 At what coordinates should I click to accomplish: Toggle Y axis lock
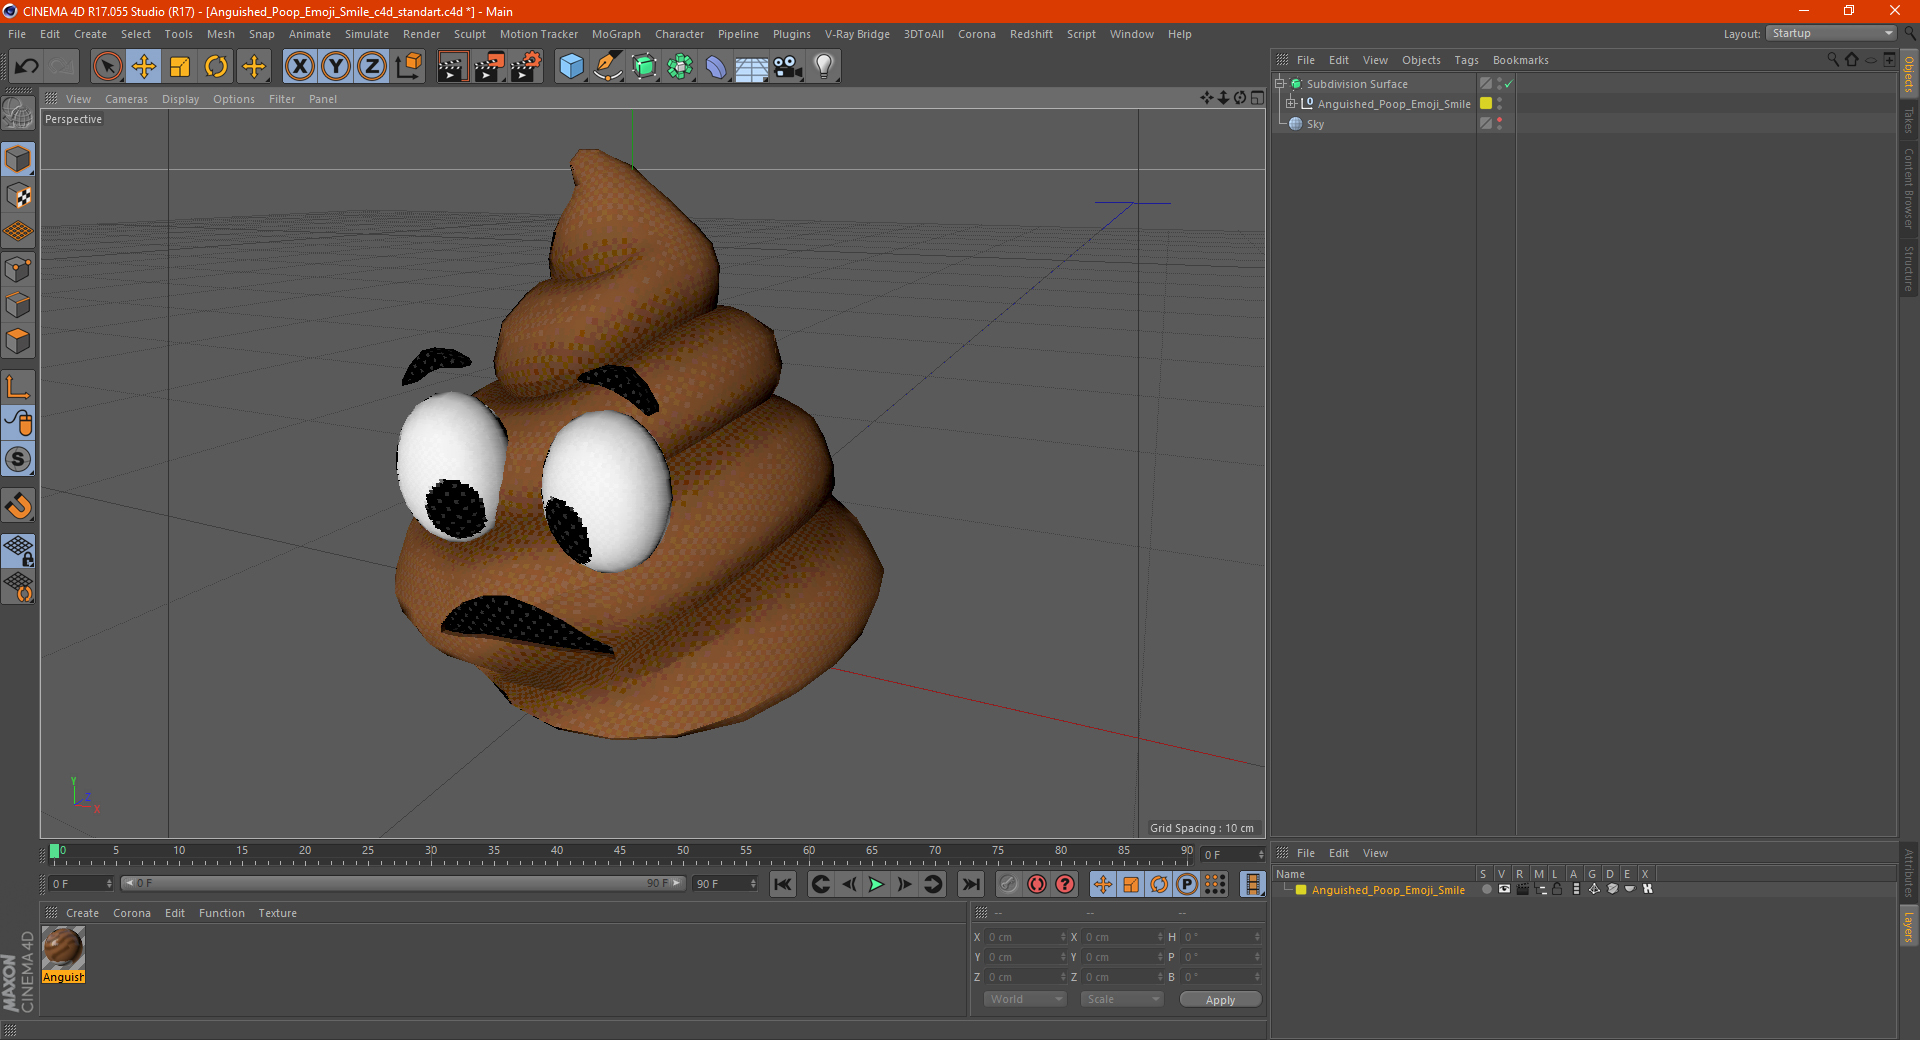[x=336, y=67]
